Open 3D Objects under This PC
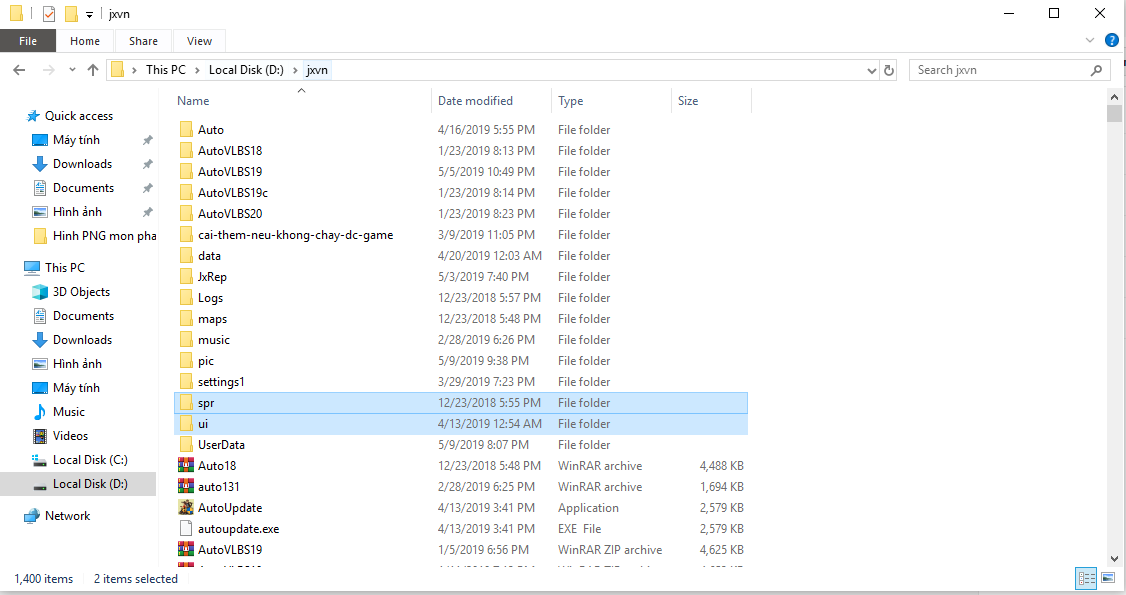 [x=81, y=291]
